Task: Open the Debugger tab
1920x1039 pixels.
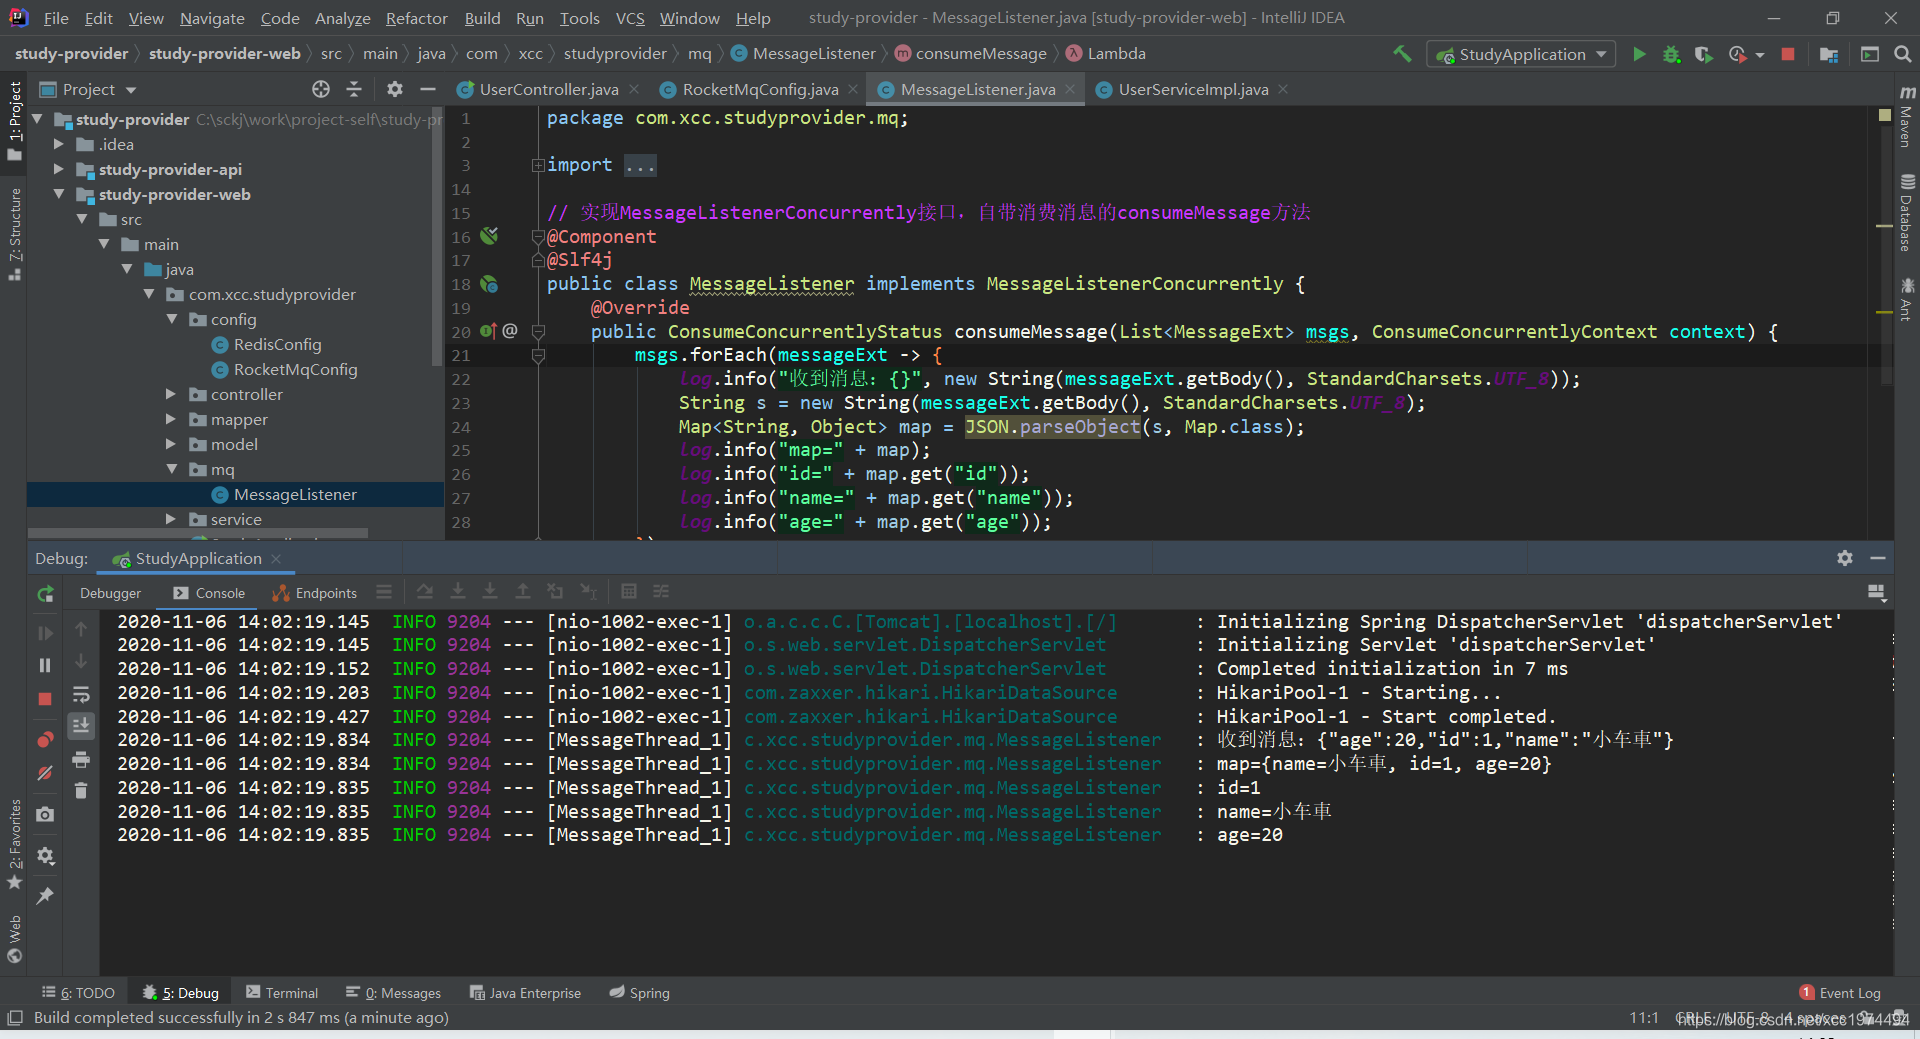Action: point(111,593)
